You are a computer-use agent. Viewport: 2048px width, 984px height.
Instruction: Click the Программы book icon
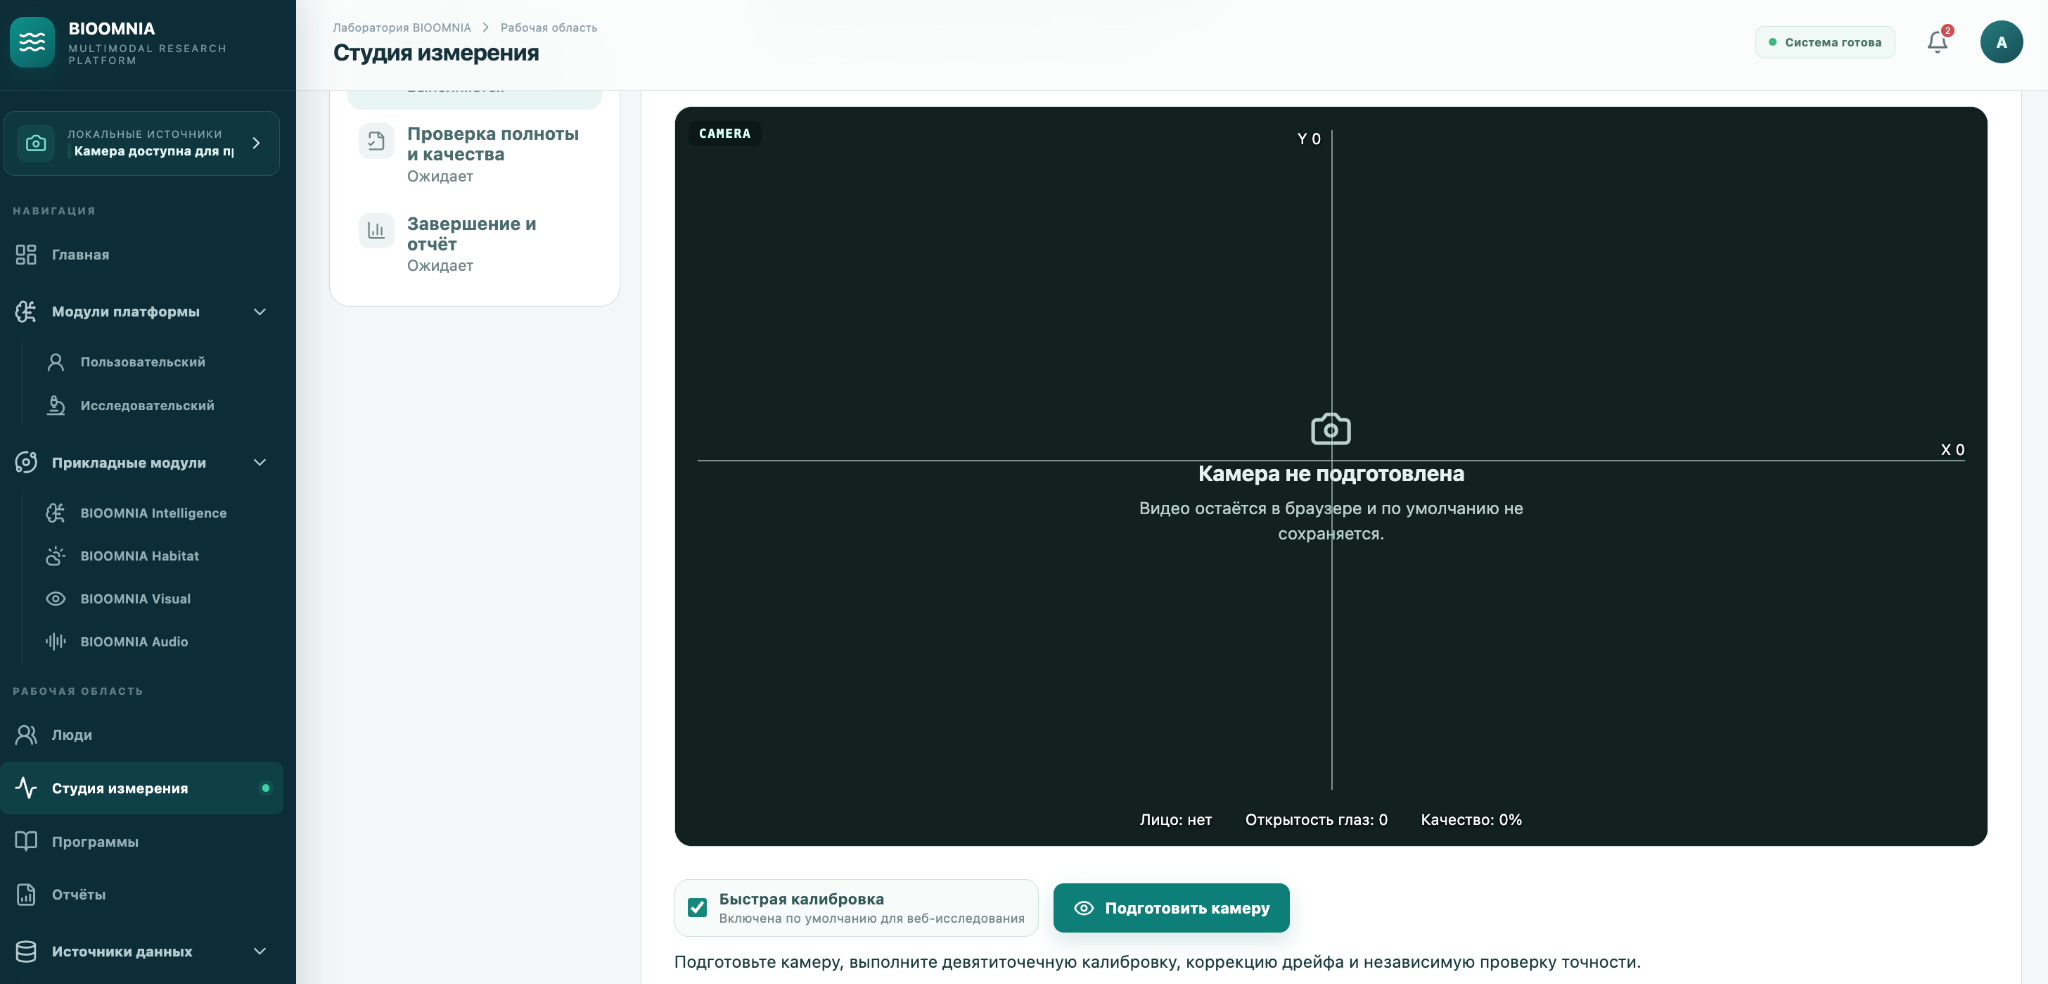26,842
